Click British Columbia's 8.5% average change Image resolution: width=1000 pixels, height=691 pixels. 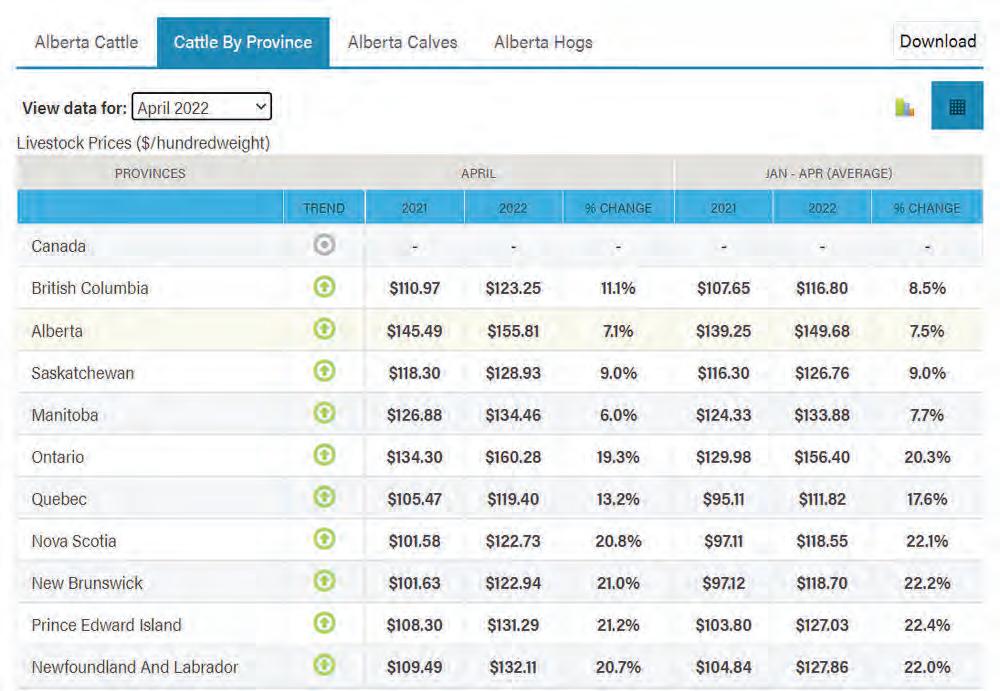point(927,288)
